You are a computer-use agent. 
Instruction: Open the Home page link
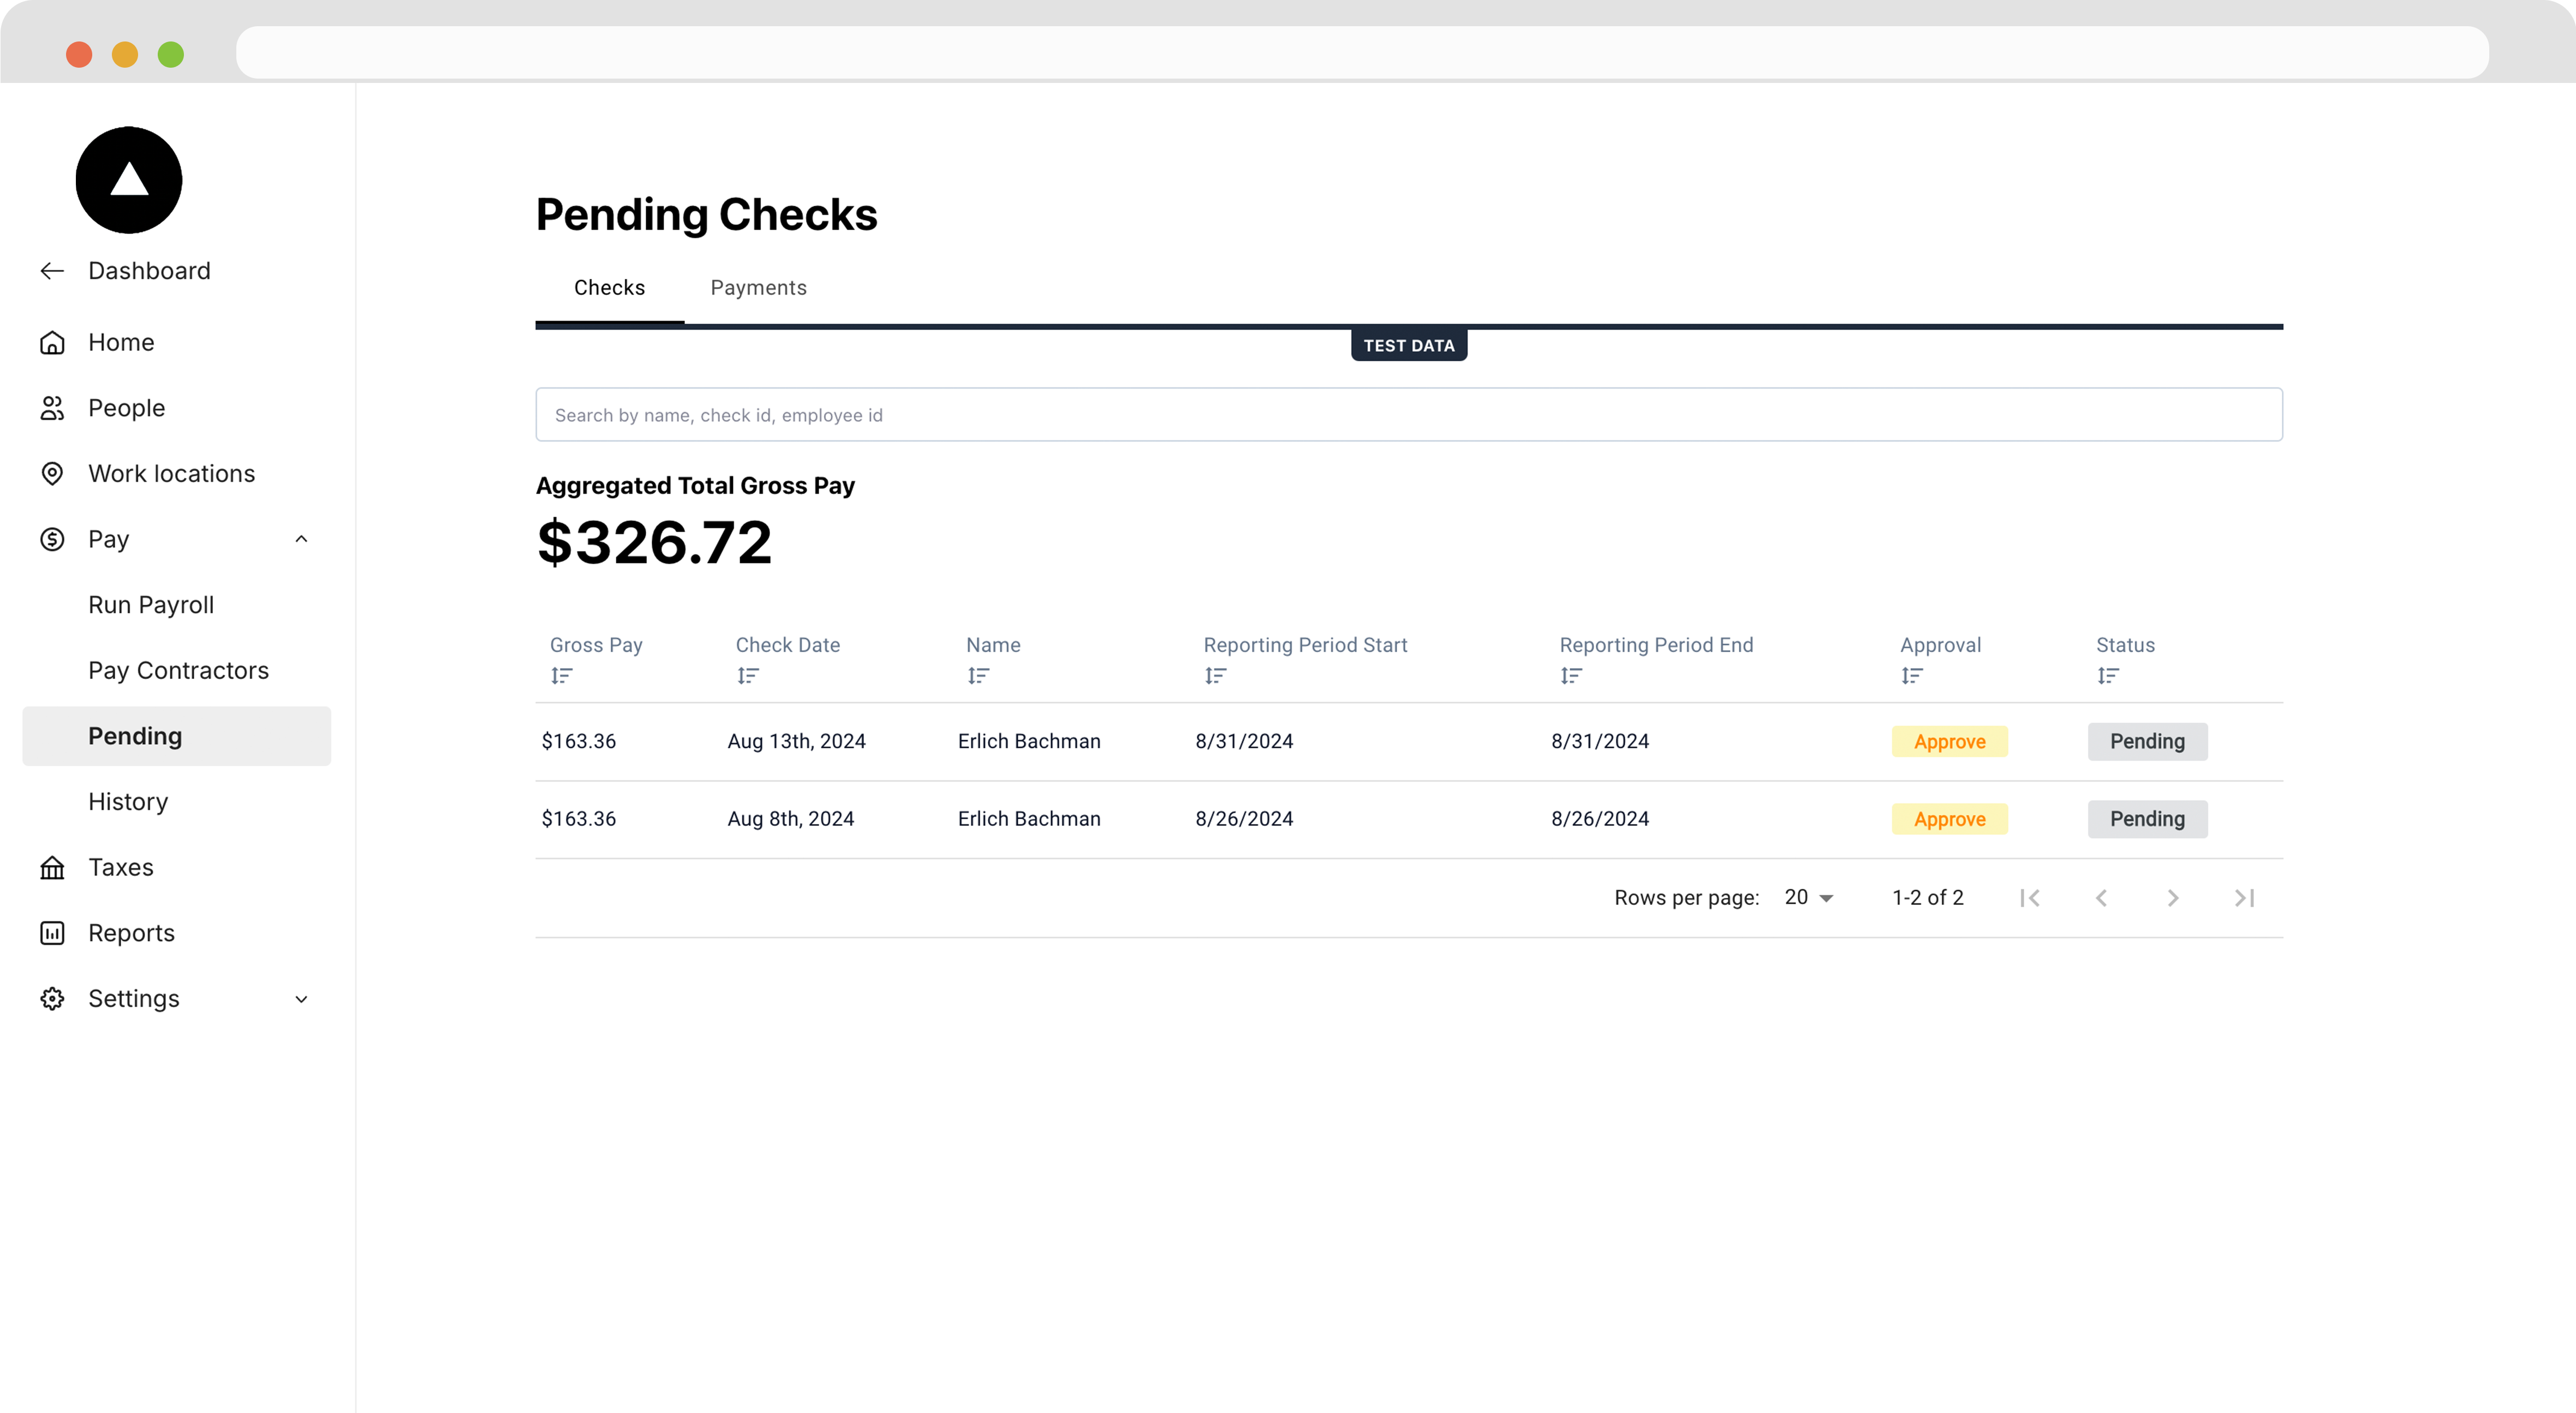click(121, 343)
